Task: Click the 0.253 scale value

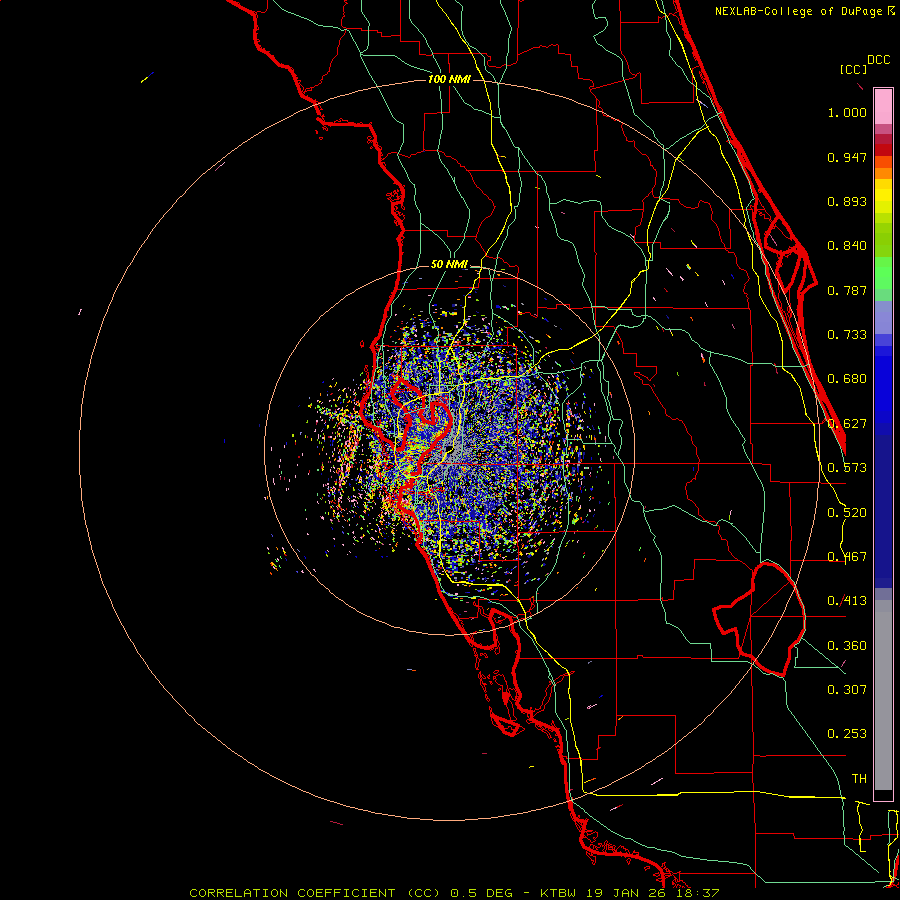Action: click(x=847, y=734)
